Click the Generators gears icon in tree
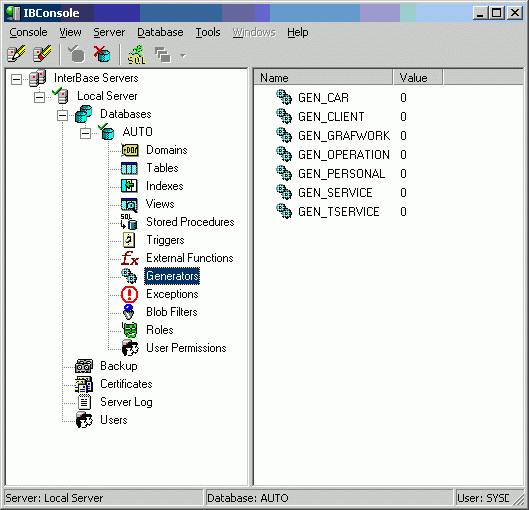The height and width of the screenshot is (510, 529). point(129,276)
